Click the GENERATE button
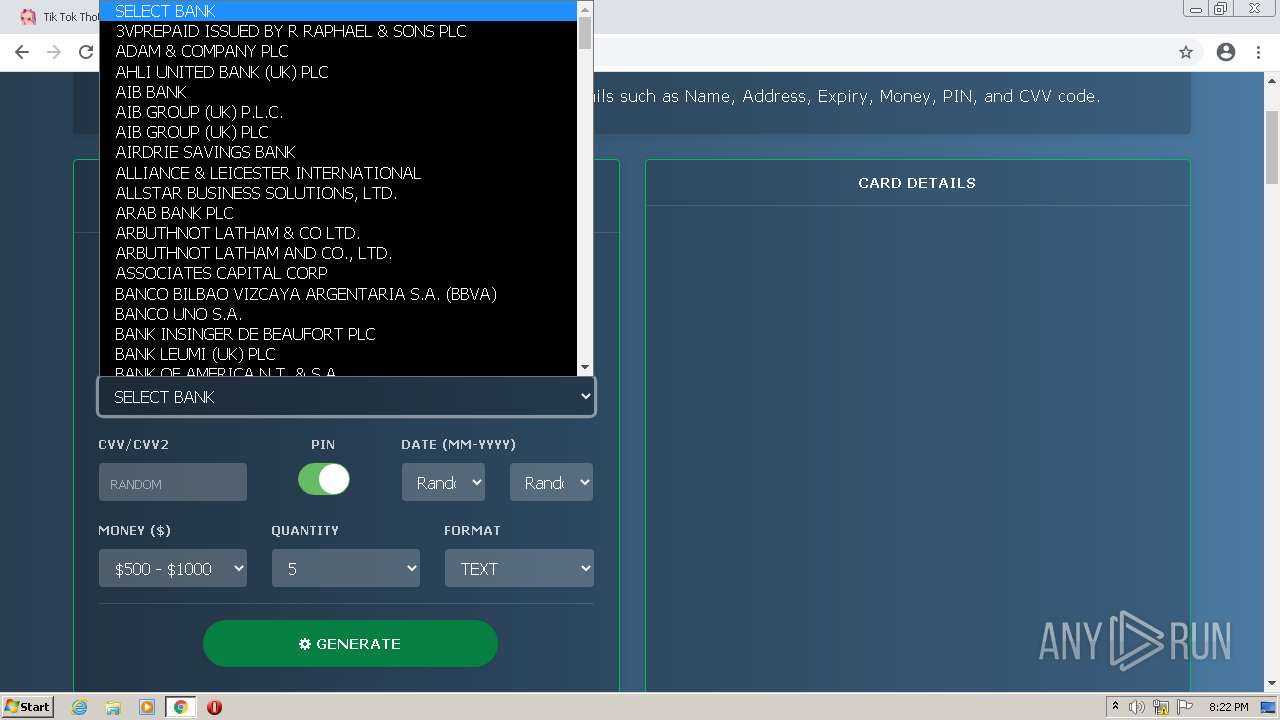1280x720 pixels. click(350, 644)
